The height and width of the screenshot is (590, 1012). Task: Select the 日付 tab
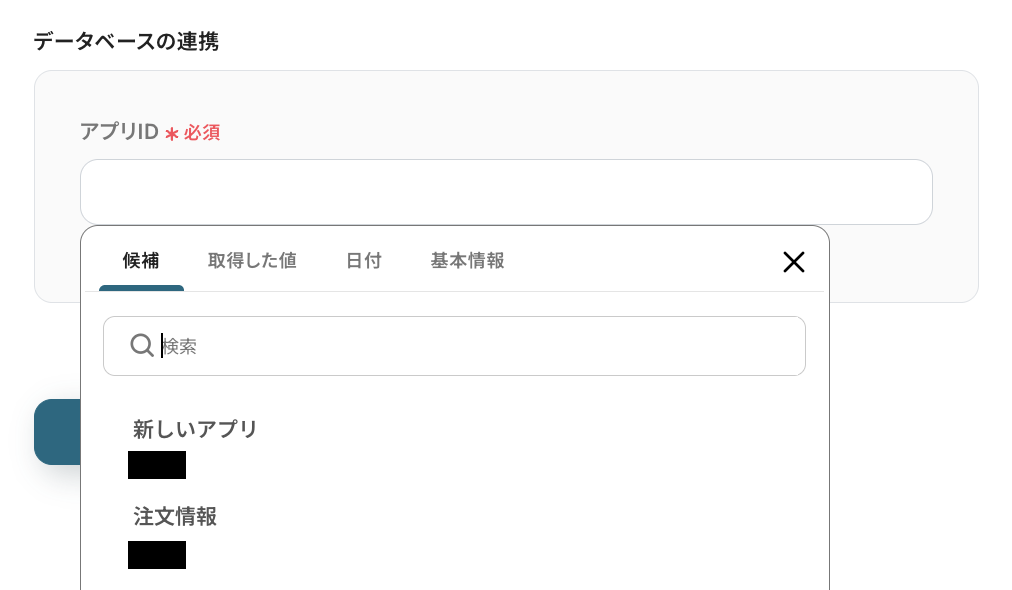click(364, 261)
